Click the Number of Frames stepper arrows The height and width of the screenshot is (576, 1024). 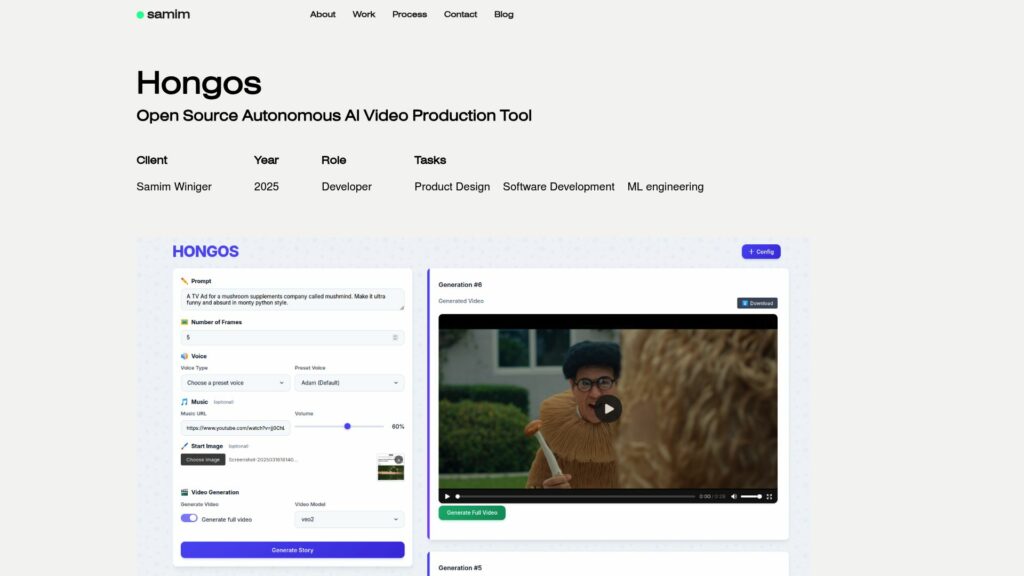point(395,338)
